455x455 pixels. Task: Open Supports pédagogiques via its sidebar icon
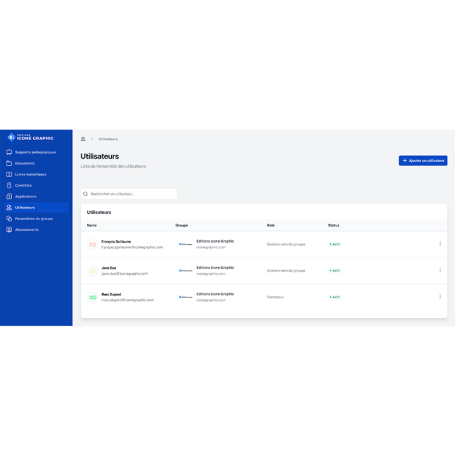(9, 152)
